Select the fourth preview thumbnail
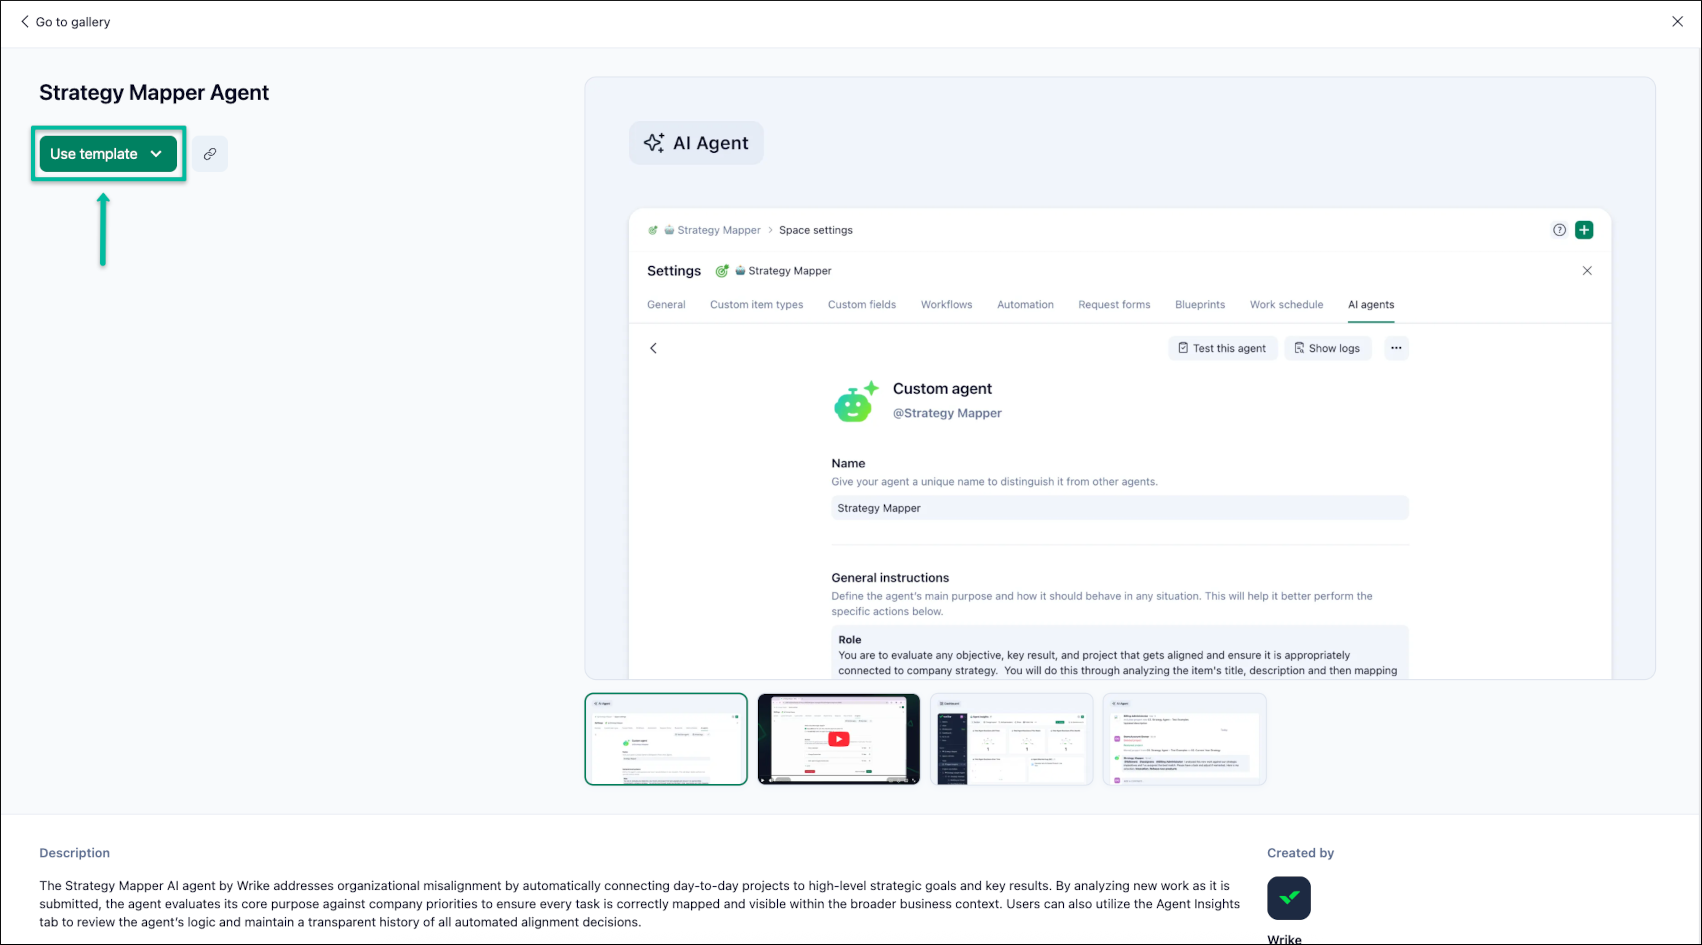Screen dimensions: 1702x945 coord(1185,739)
